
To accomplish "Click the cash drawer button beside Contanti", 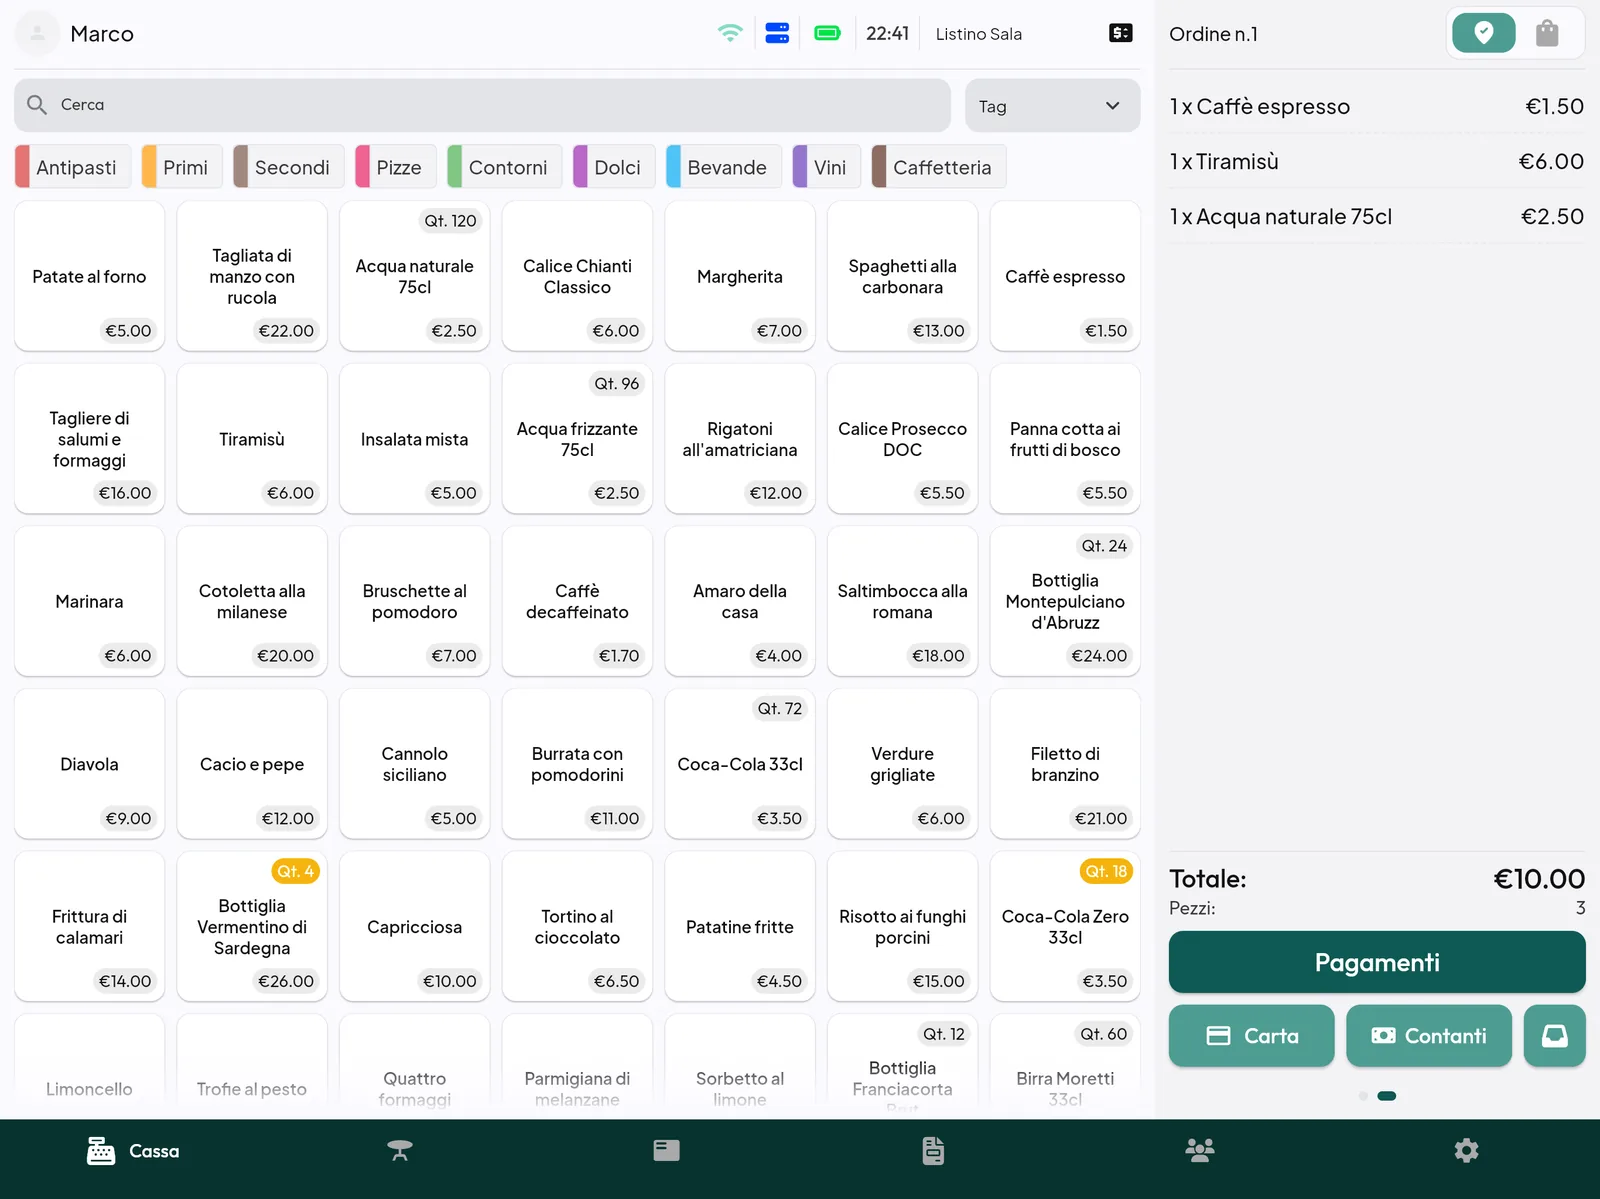I will coord(1554,1036).
